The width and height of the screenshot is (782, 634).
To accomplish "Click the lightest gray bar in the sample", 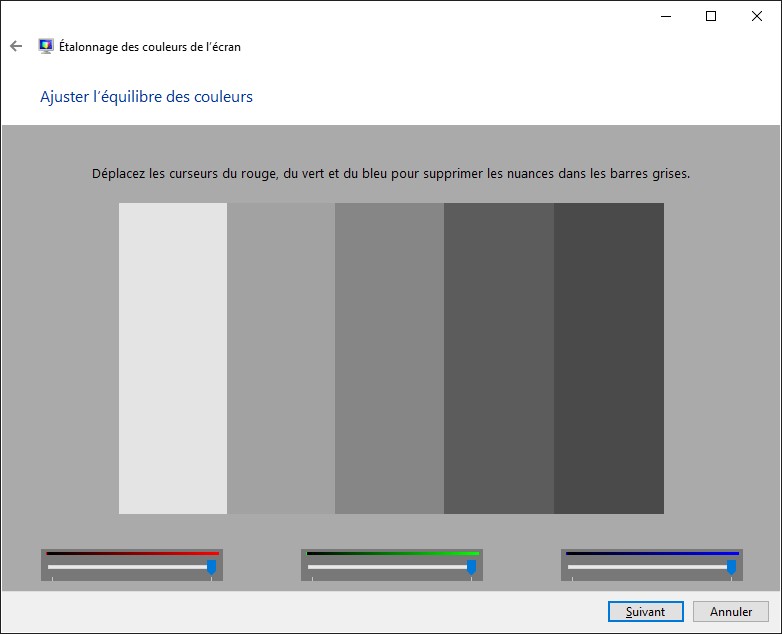I will point(173,358).
